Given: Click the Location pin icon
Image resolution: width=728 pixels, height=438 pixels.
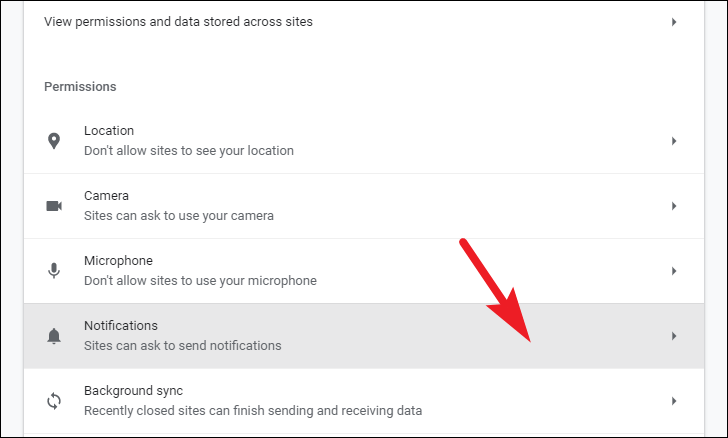Looking at the screenshot, I should 54,141.
